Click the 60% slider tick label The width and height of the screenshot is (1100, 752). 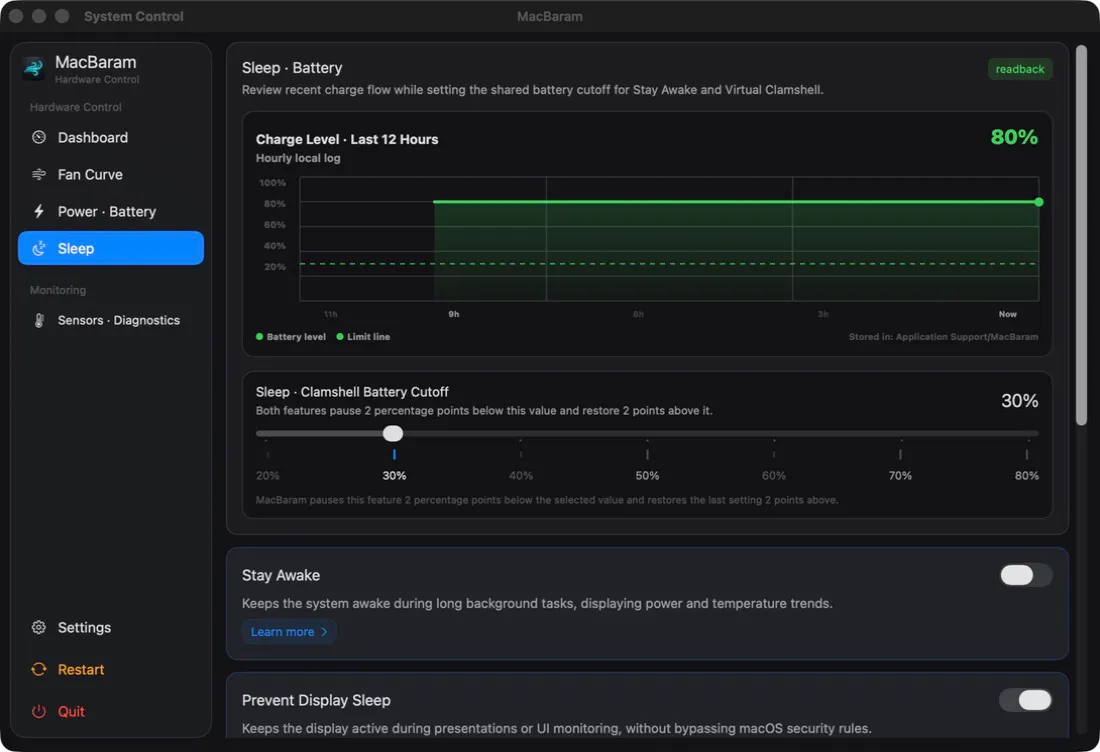tap(774, 476)
